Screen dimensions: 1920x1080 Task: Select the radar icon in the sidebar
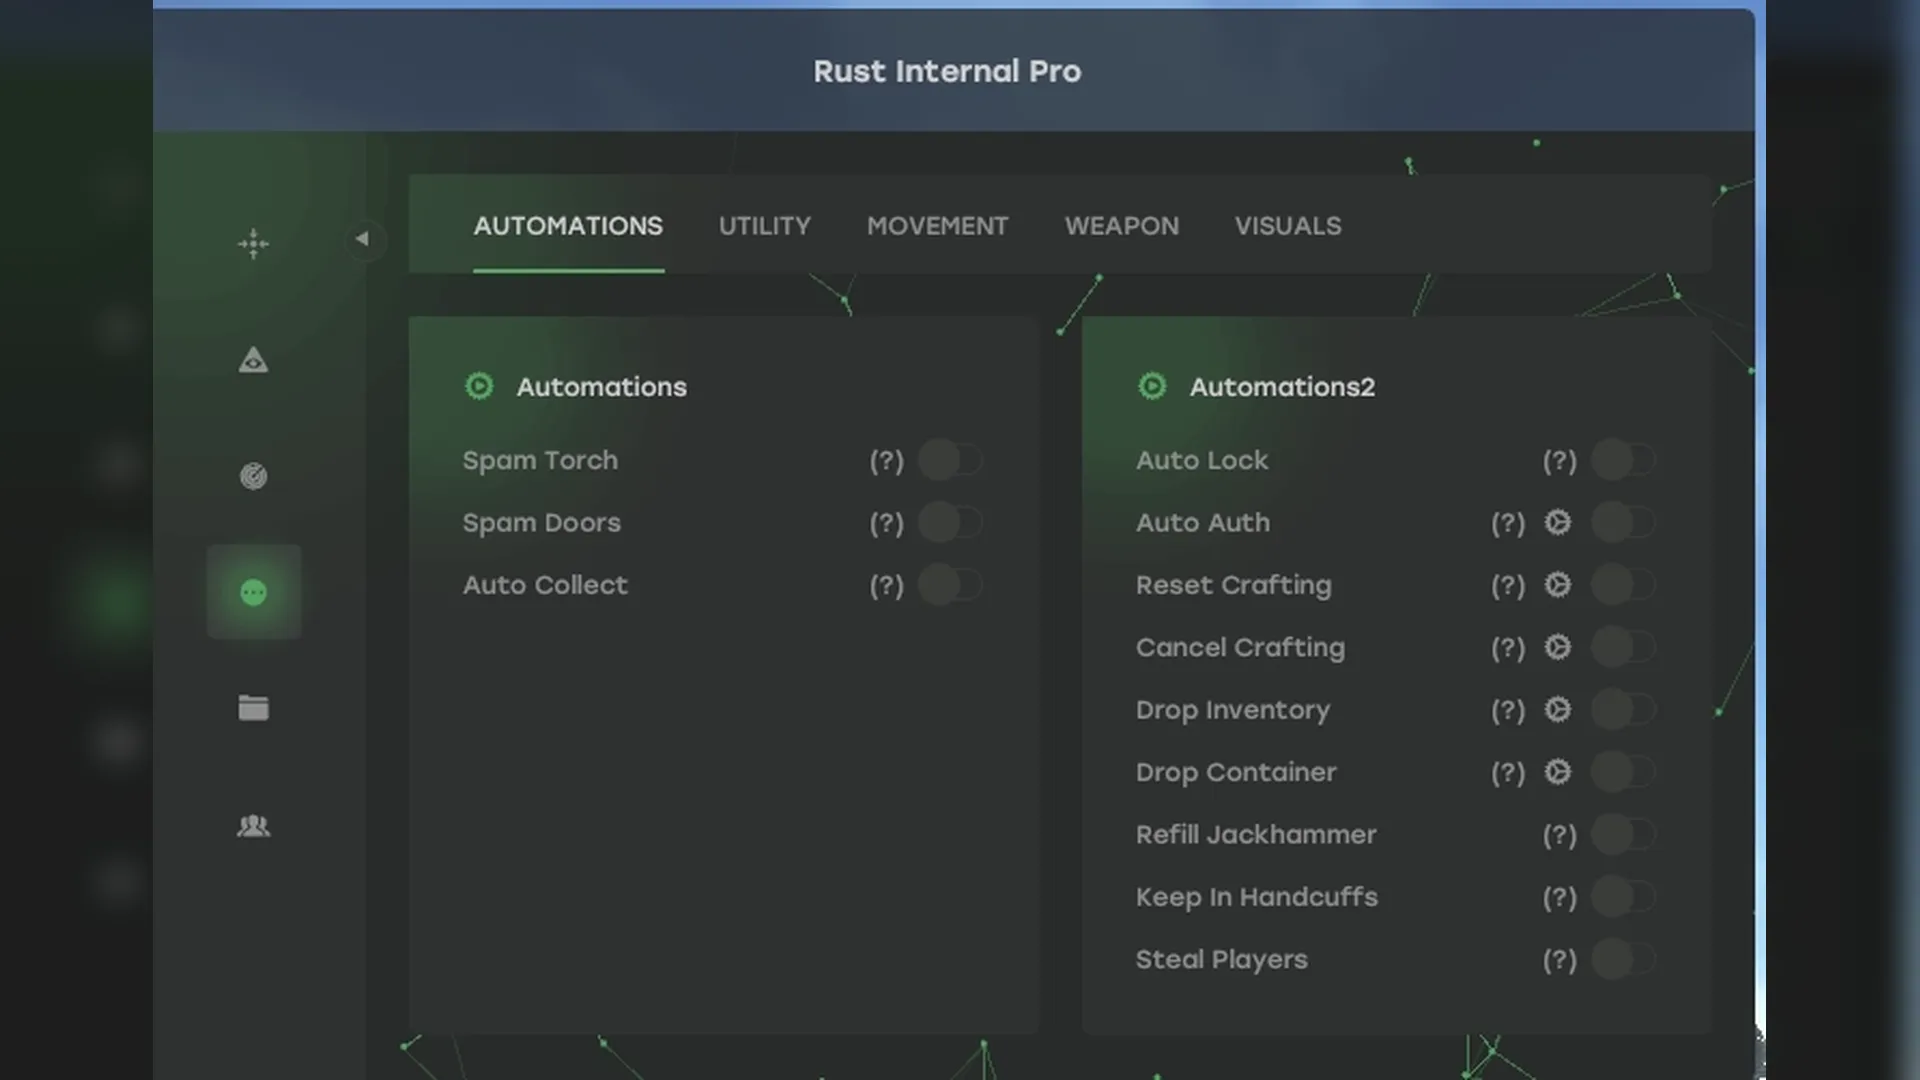[253, 476]
